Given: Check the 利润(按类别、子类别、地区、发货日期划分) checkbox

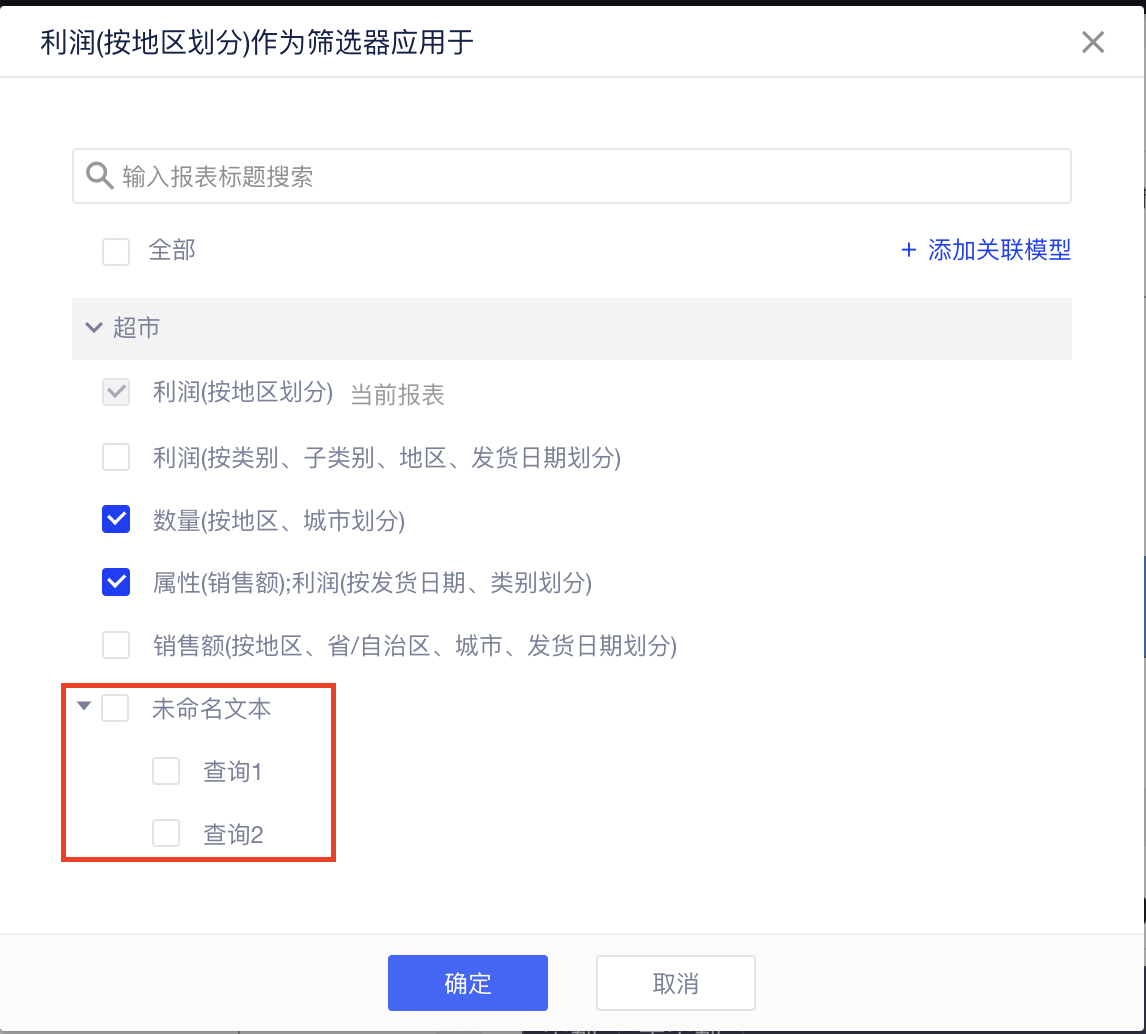Looking at the screenshot, I should (x=116, y=457).
